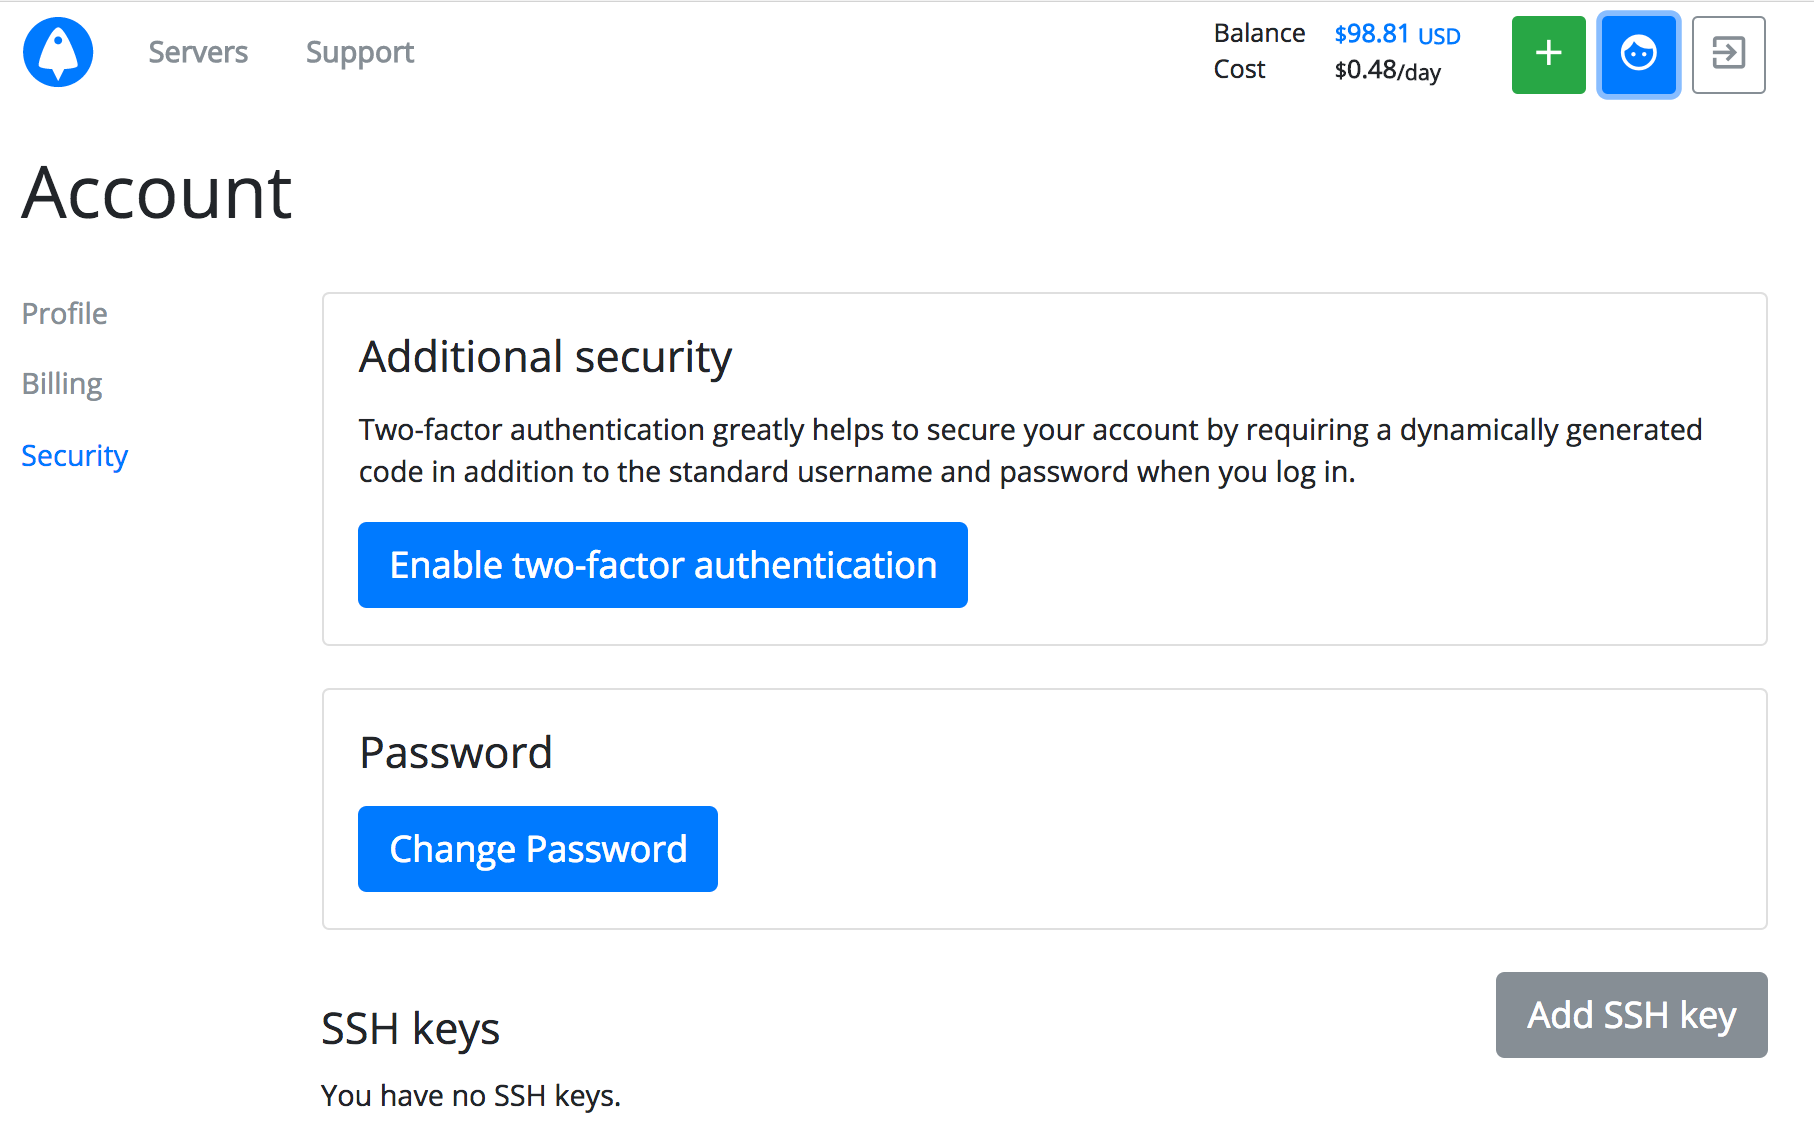This screenshot has height=1140, width=1814.
Task: Switch to the Billing section
Action: tap(62, 384)
